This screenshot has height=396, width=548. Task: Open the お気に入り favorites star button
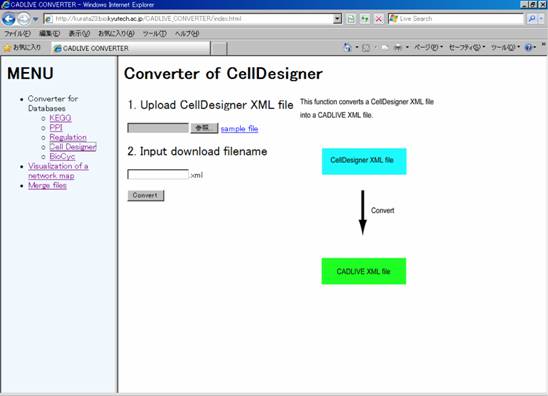tap(22, 48)
